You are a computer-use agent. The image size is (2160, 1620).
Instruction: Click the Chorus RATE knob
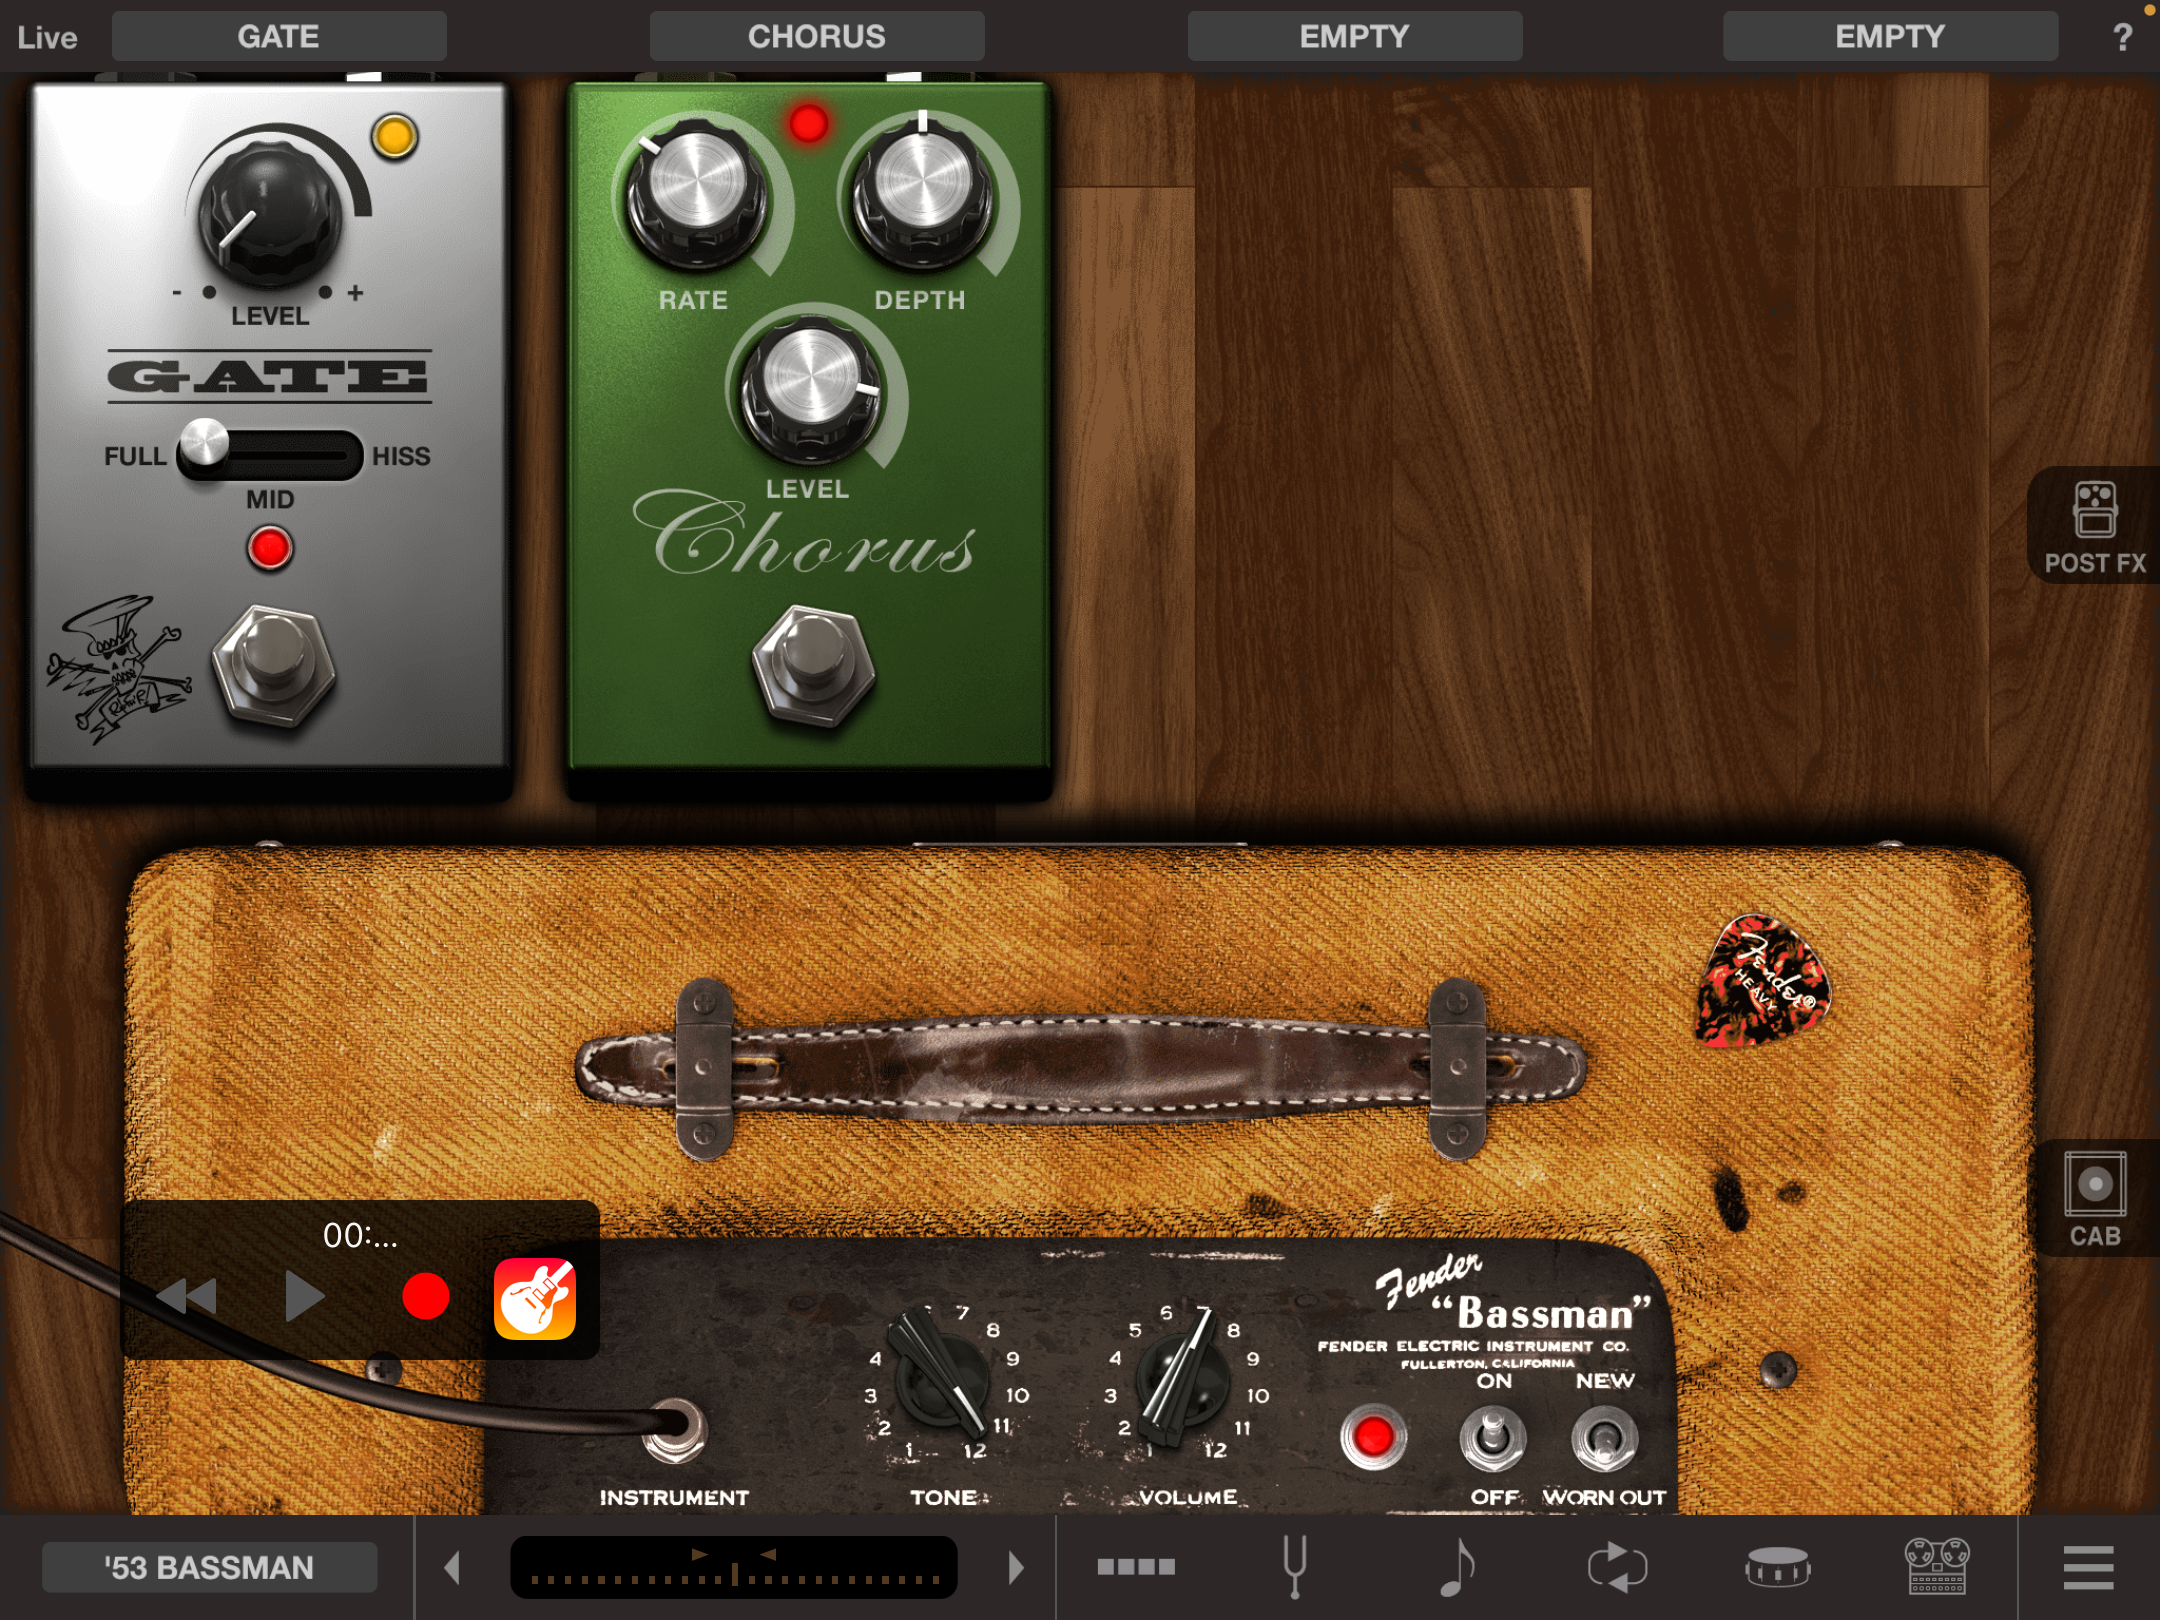pos(696,193)
